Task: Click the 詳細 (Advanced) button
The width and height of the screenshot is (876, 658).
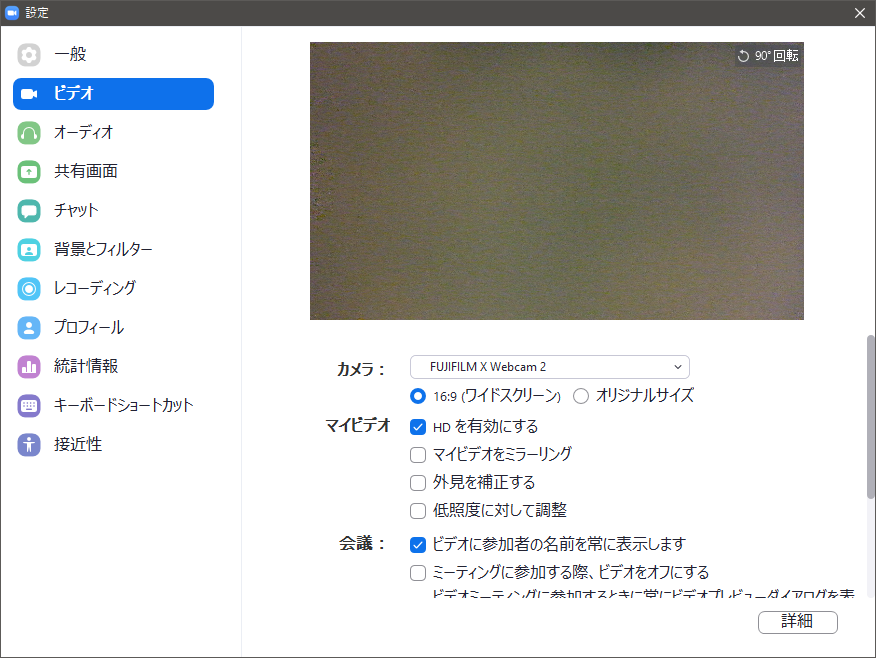Action: point(798,622)
